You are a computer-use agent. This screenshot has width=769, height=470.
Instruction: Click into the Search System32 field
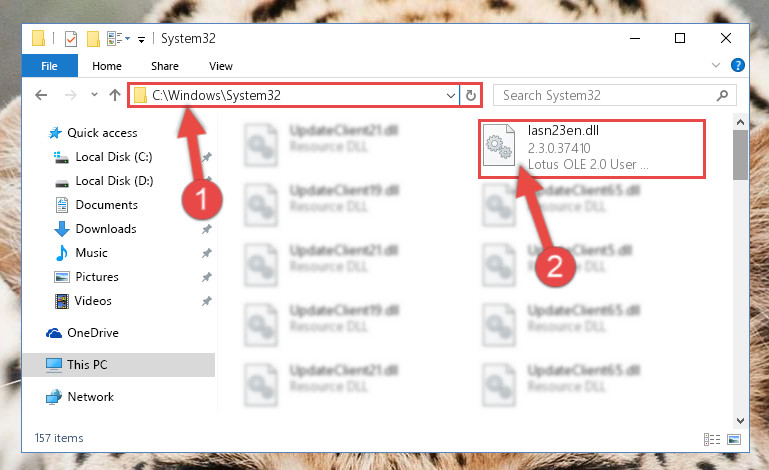[607, 95]
